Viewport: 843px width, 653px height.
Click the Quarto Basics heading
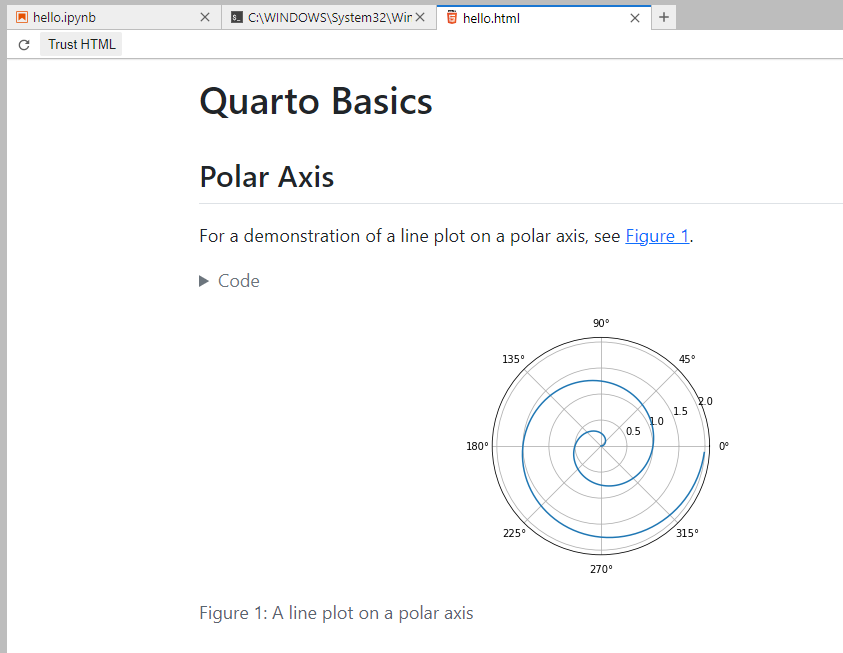click(x=316, y=101)
